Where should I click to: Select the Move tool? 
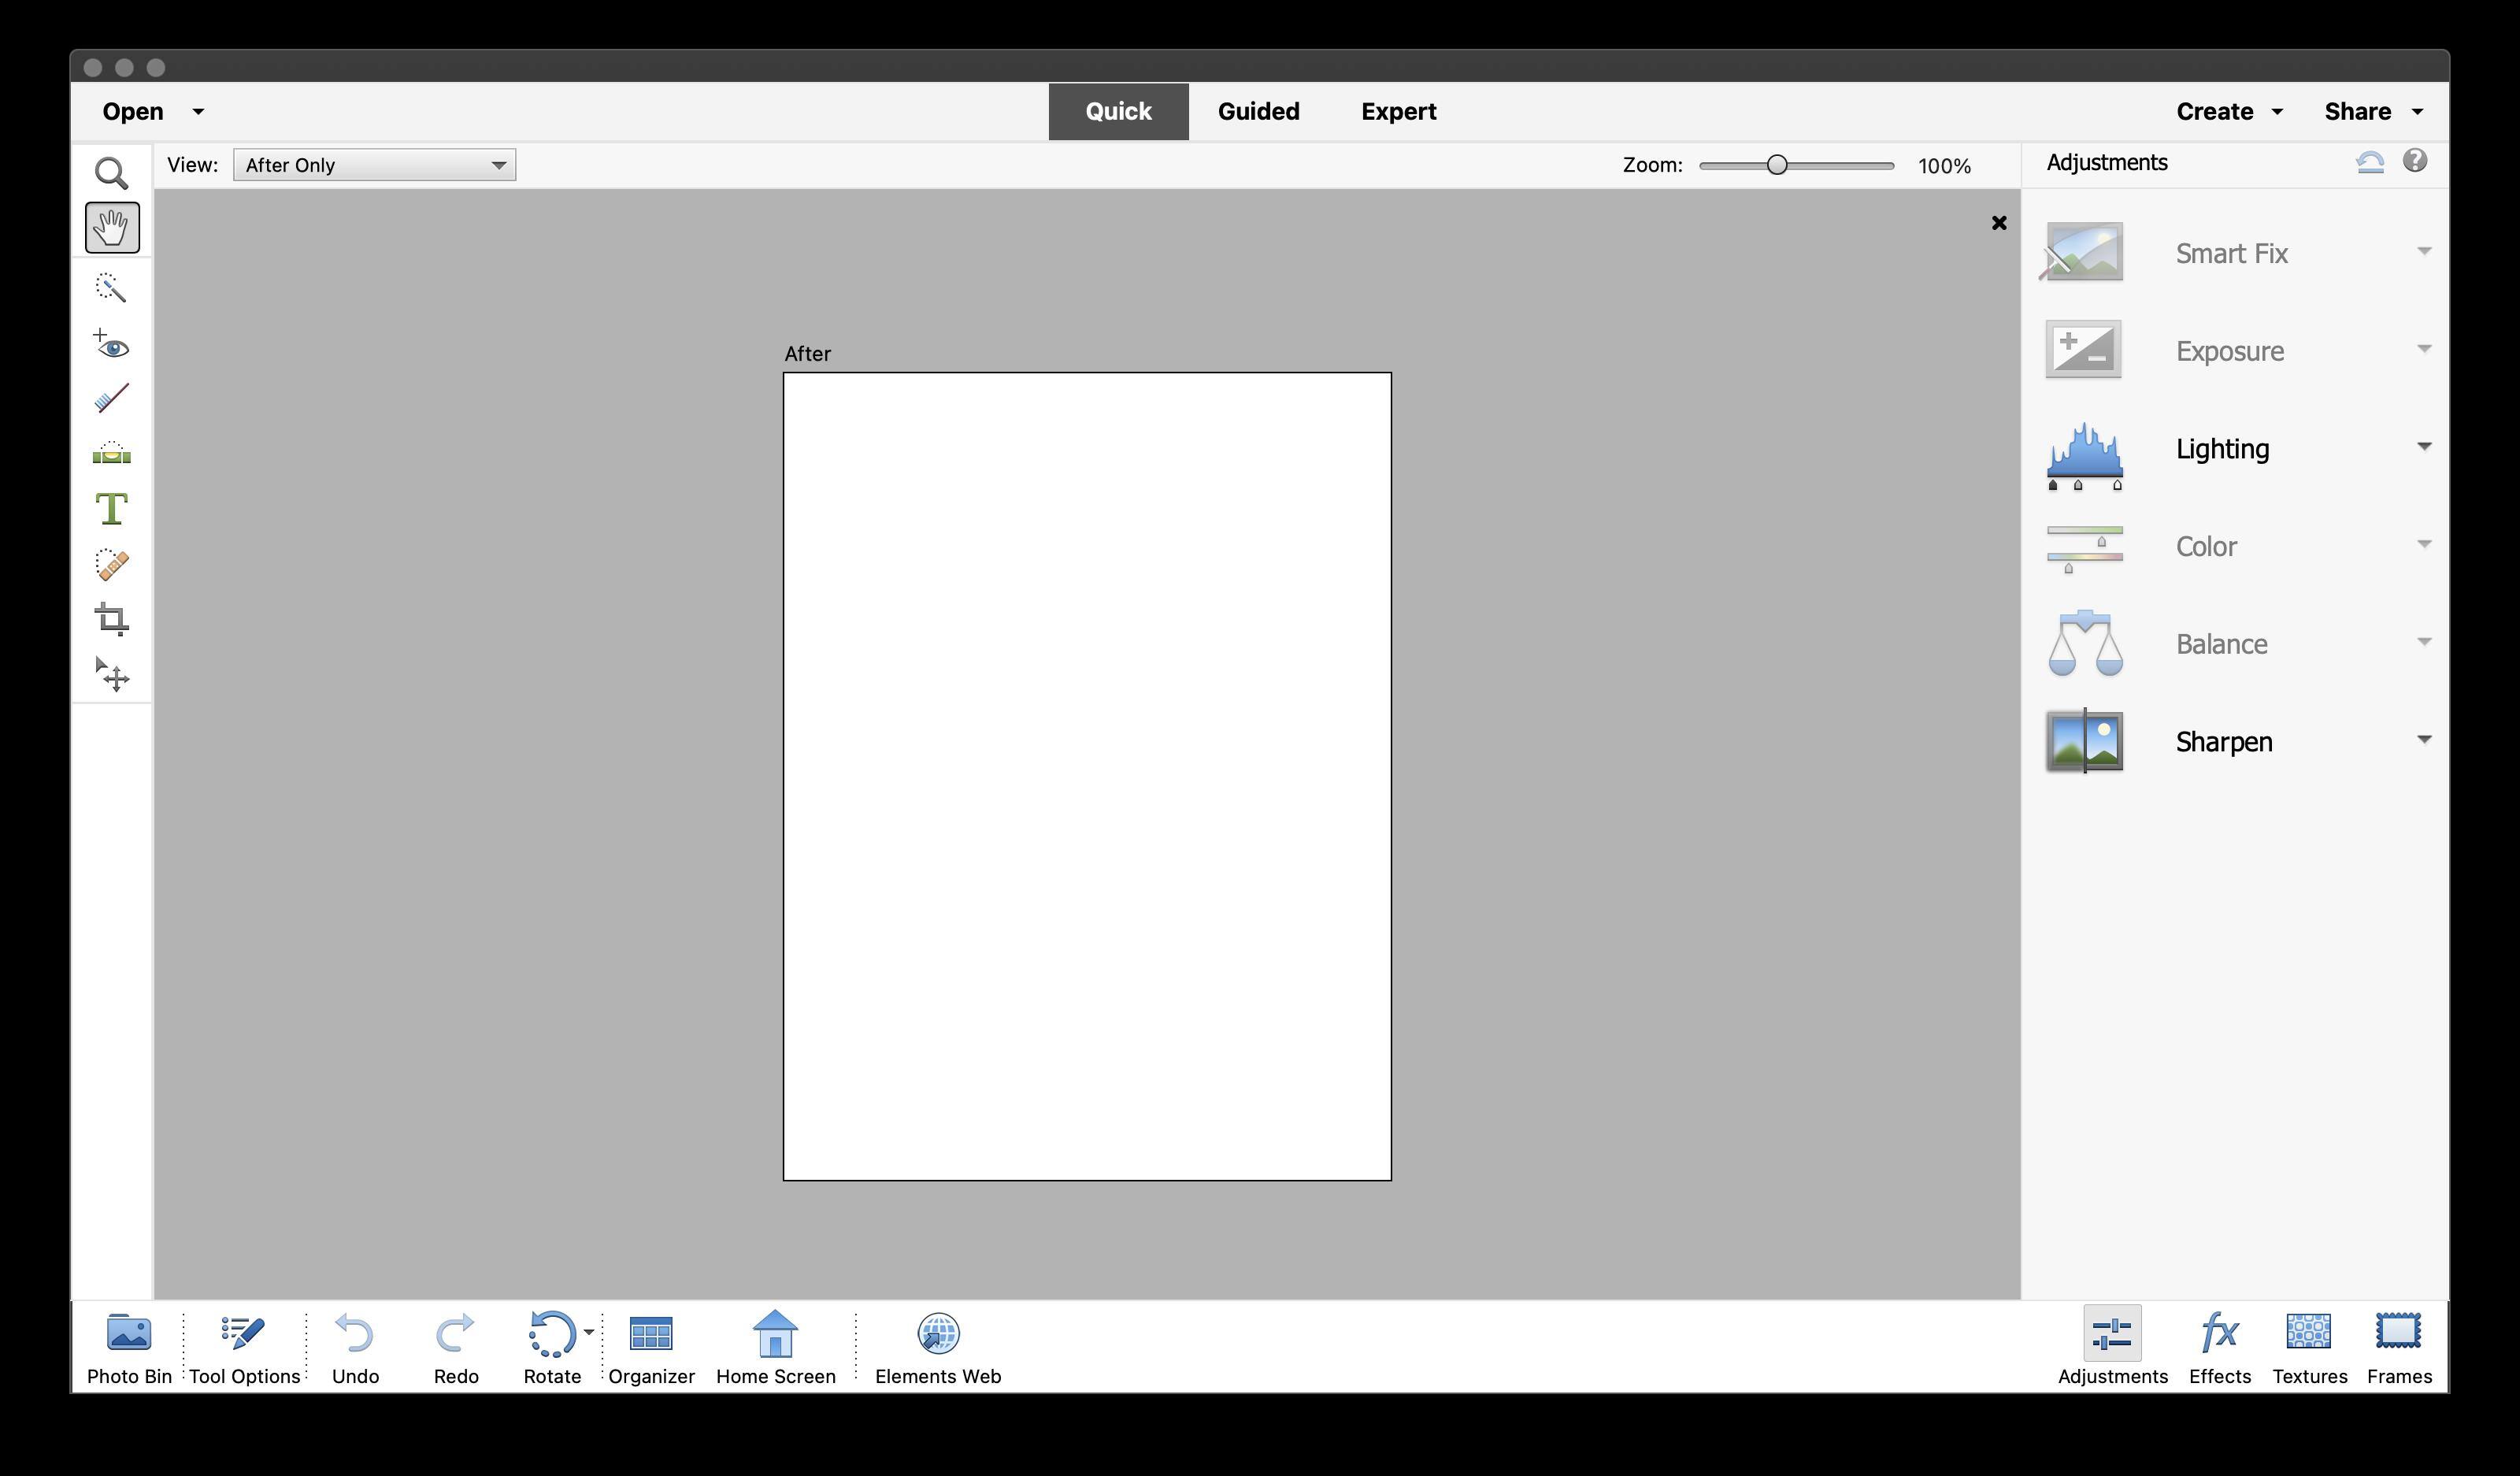(111, 674)
